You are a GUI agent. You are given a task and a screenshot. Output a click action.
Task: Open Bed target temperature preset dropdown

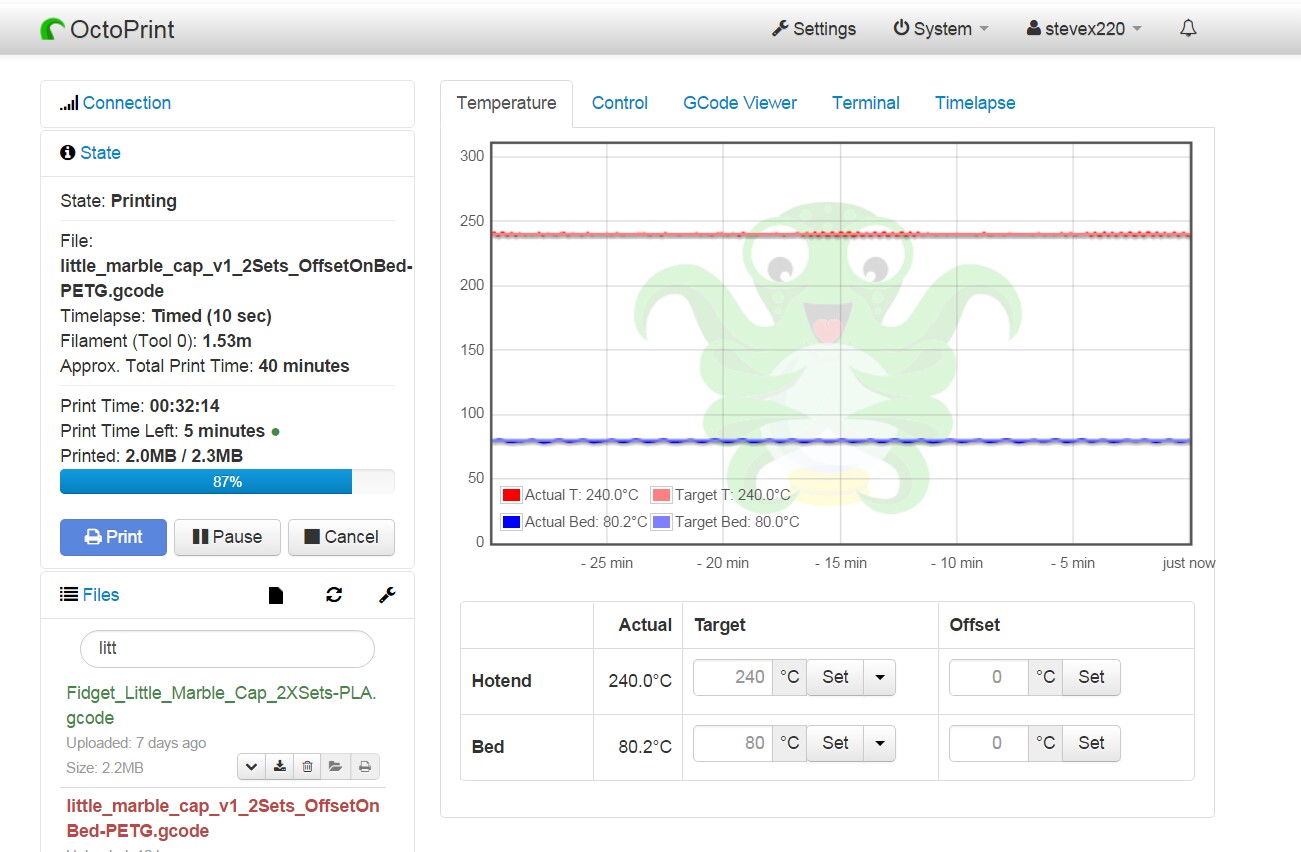point(879,743)
